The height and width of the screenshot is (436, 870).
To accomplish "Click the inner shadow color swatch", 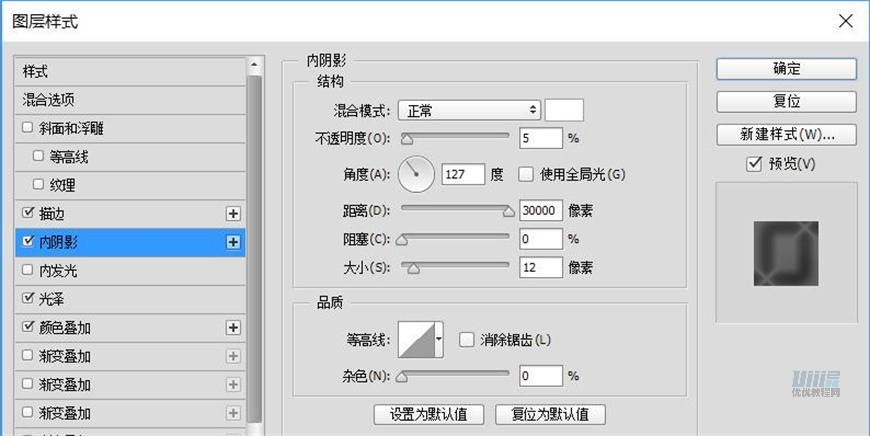I will [564, 110].
